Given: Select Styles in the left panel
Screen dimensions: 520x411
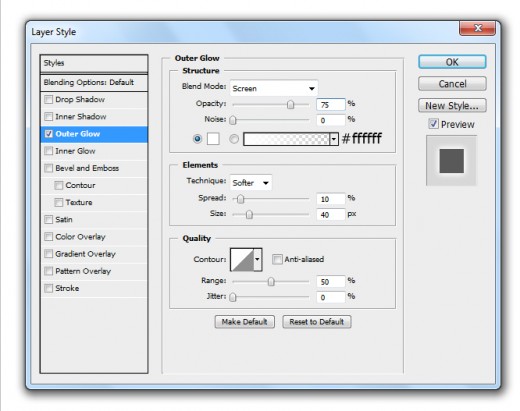Looking at the screenshot, I should pyautogui.click(x=94, y=63).
